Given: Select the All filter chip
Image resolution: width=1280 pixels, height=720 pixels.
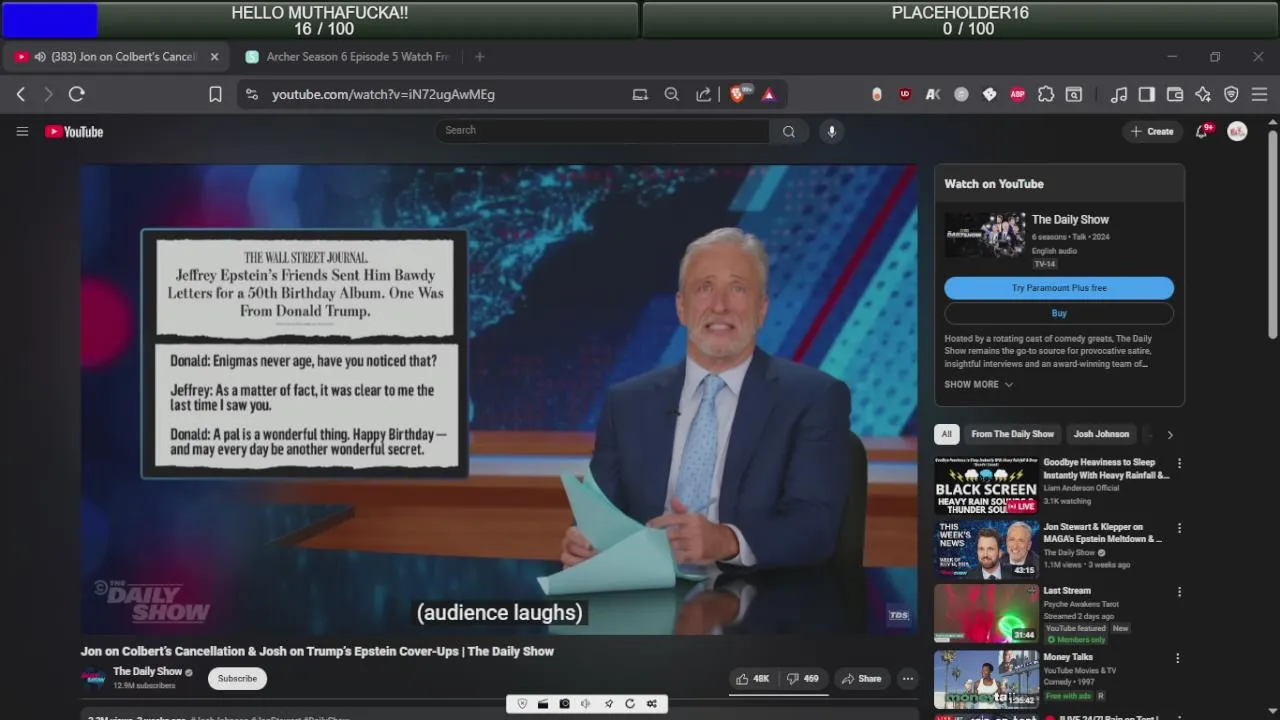Looking at the screenshot, I should pyautogui.click(x=947, y=434).
